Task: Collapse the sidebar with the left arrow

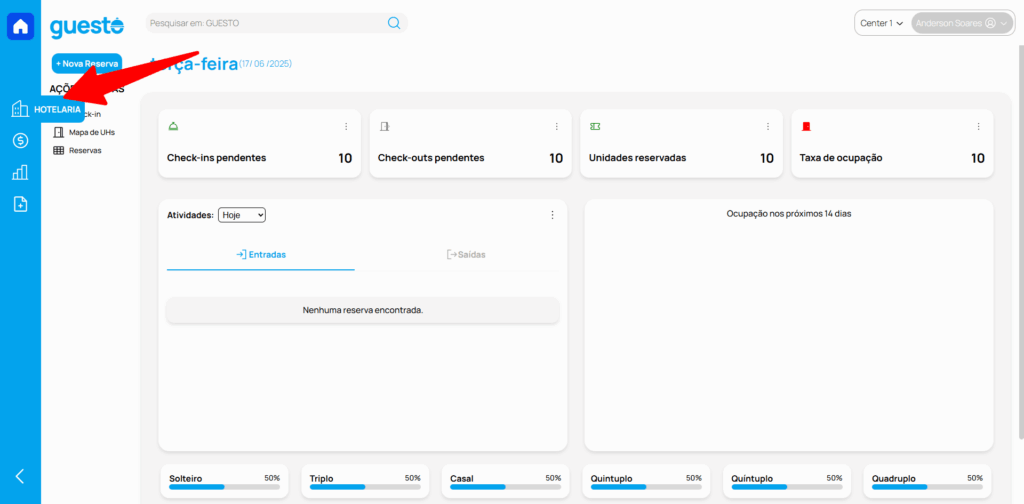Action: click(20, 476)
